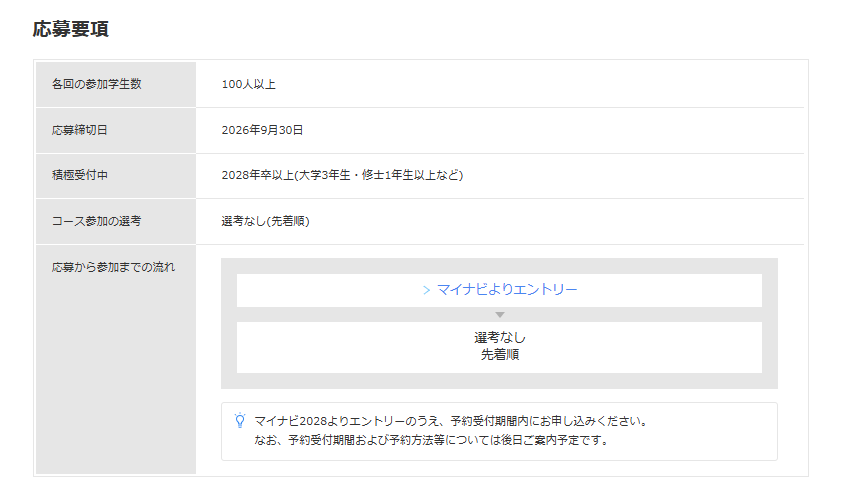Select the date 2026年9月30日
Viewport: 850px width, 501px height.
click(262, 130)
